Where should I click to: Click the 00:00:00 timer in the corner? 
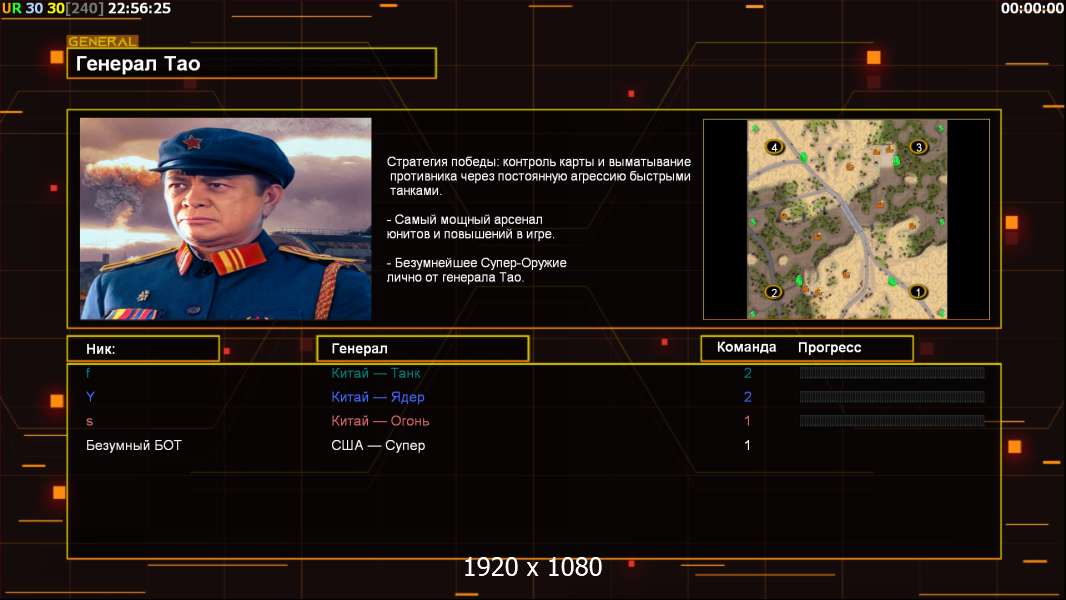(1032, 9)
